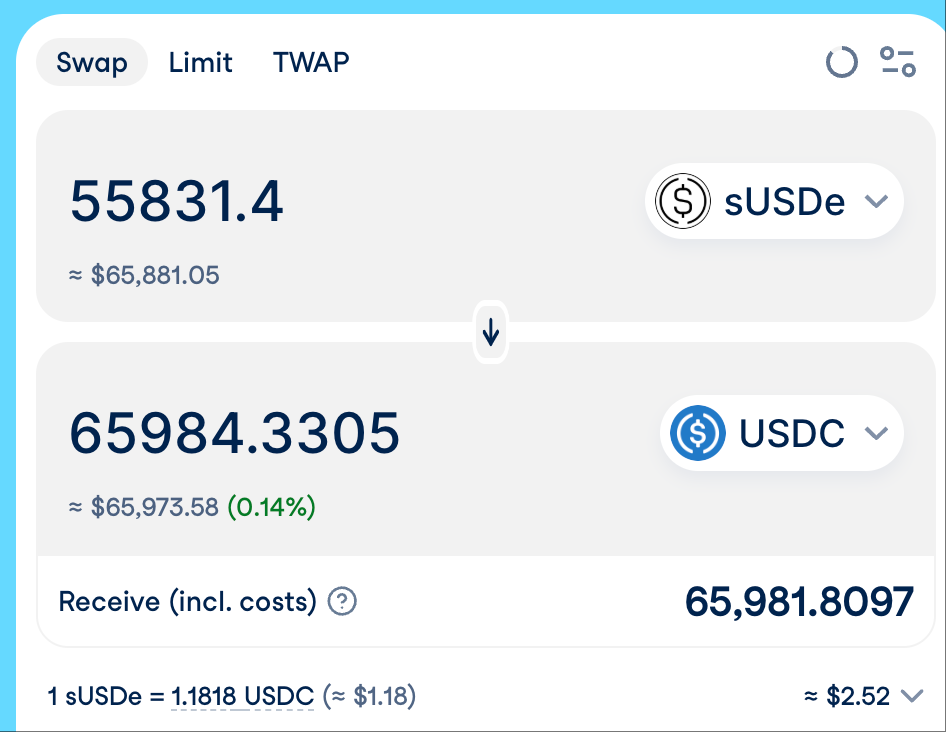Click the 65,981.8097 receive amount
This screenshot has height=732, width=946.
tap(798, 602)
